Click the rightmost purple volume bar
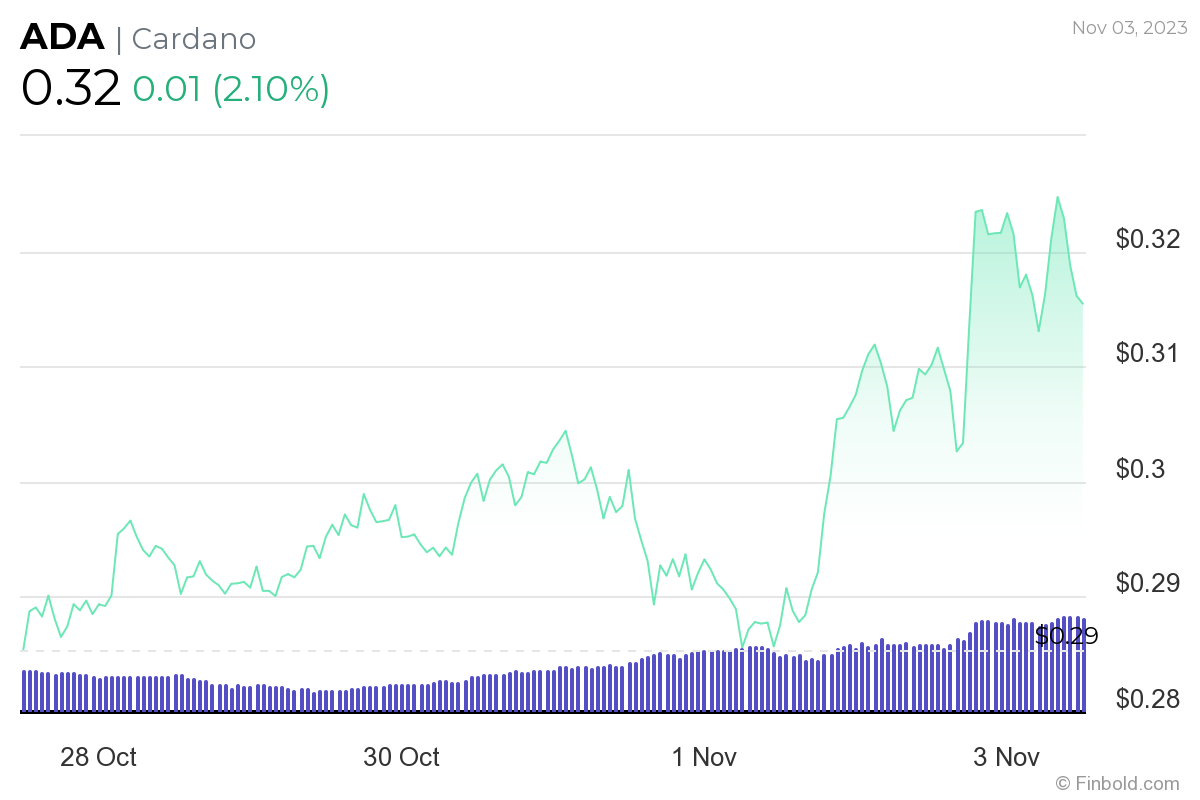1200x800 pixels. (x=1083, y=664)
